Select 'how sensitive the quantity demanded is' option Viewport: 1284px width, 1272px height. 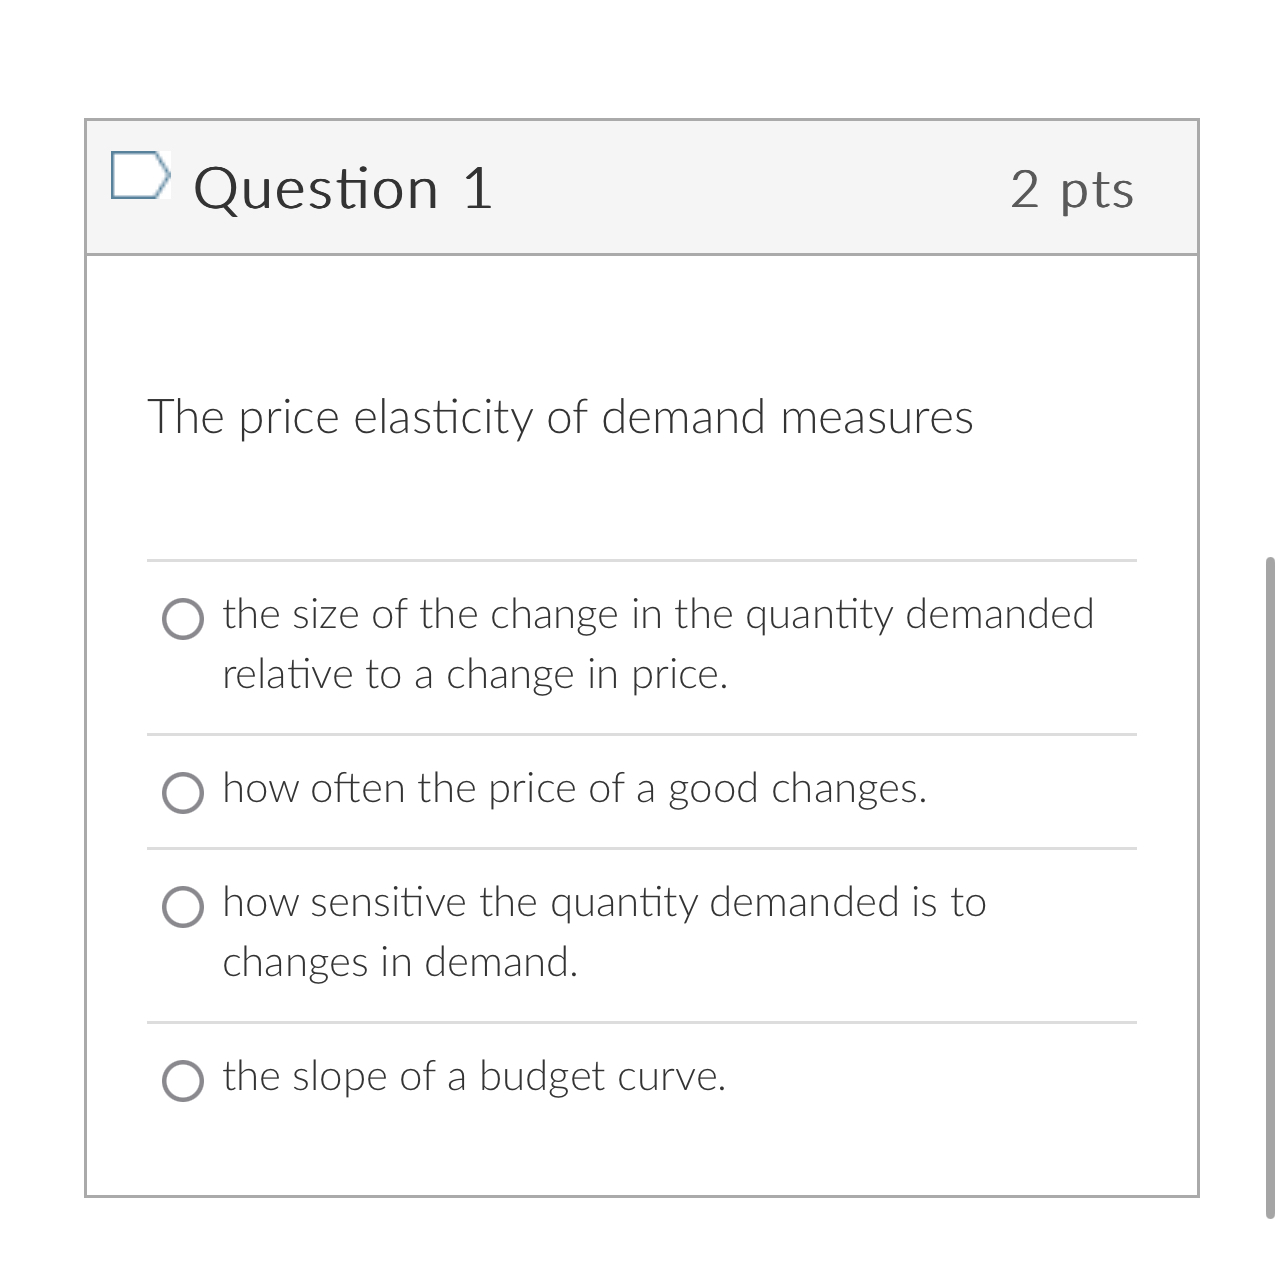pyautogui.click(x=183, y=908)
